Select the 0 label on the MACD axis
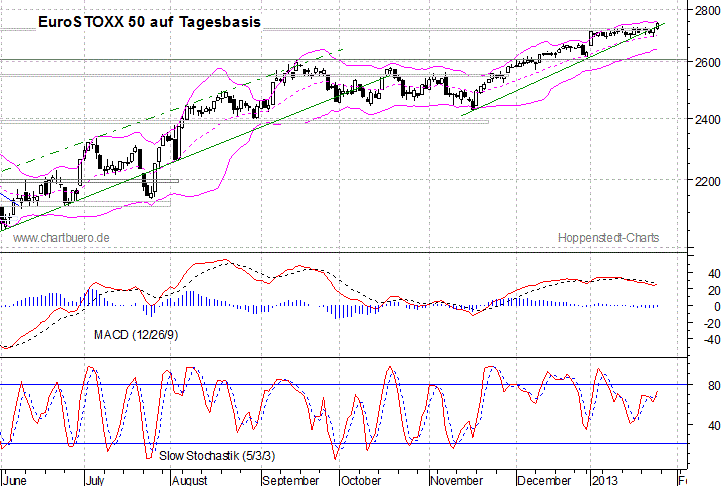This screenshot has width=723, height=486. 717,307
